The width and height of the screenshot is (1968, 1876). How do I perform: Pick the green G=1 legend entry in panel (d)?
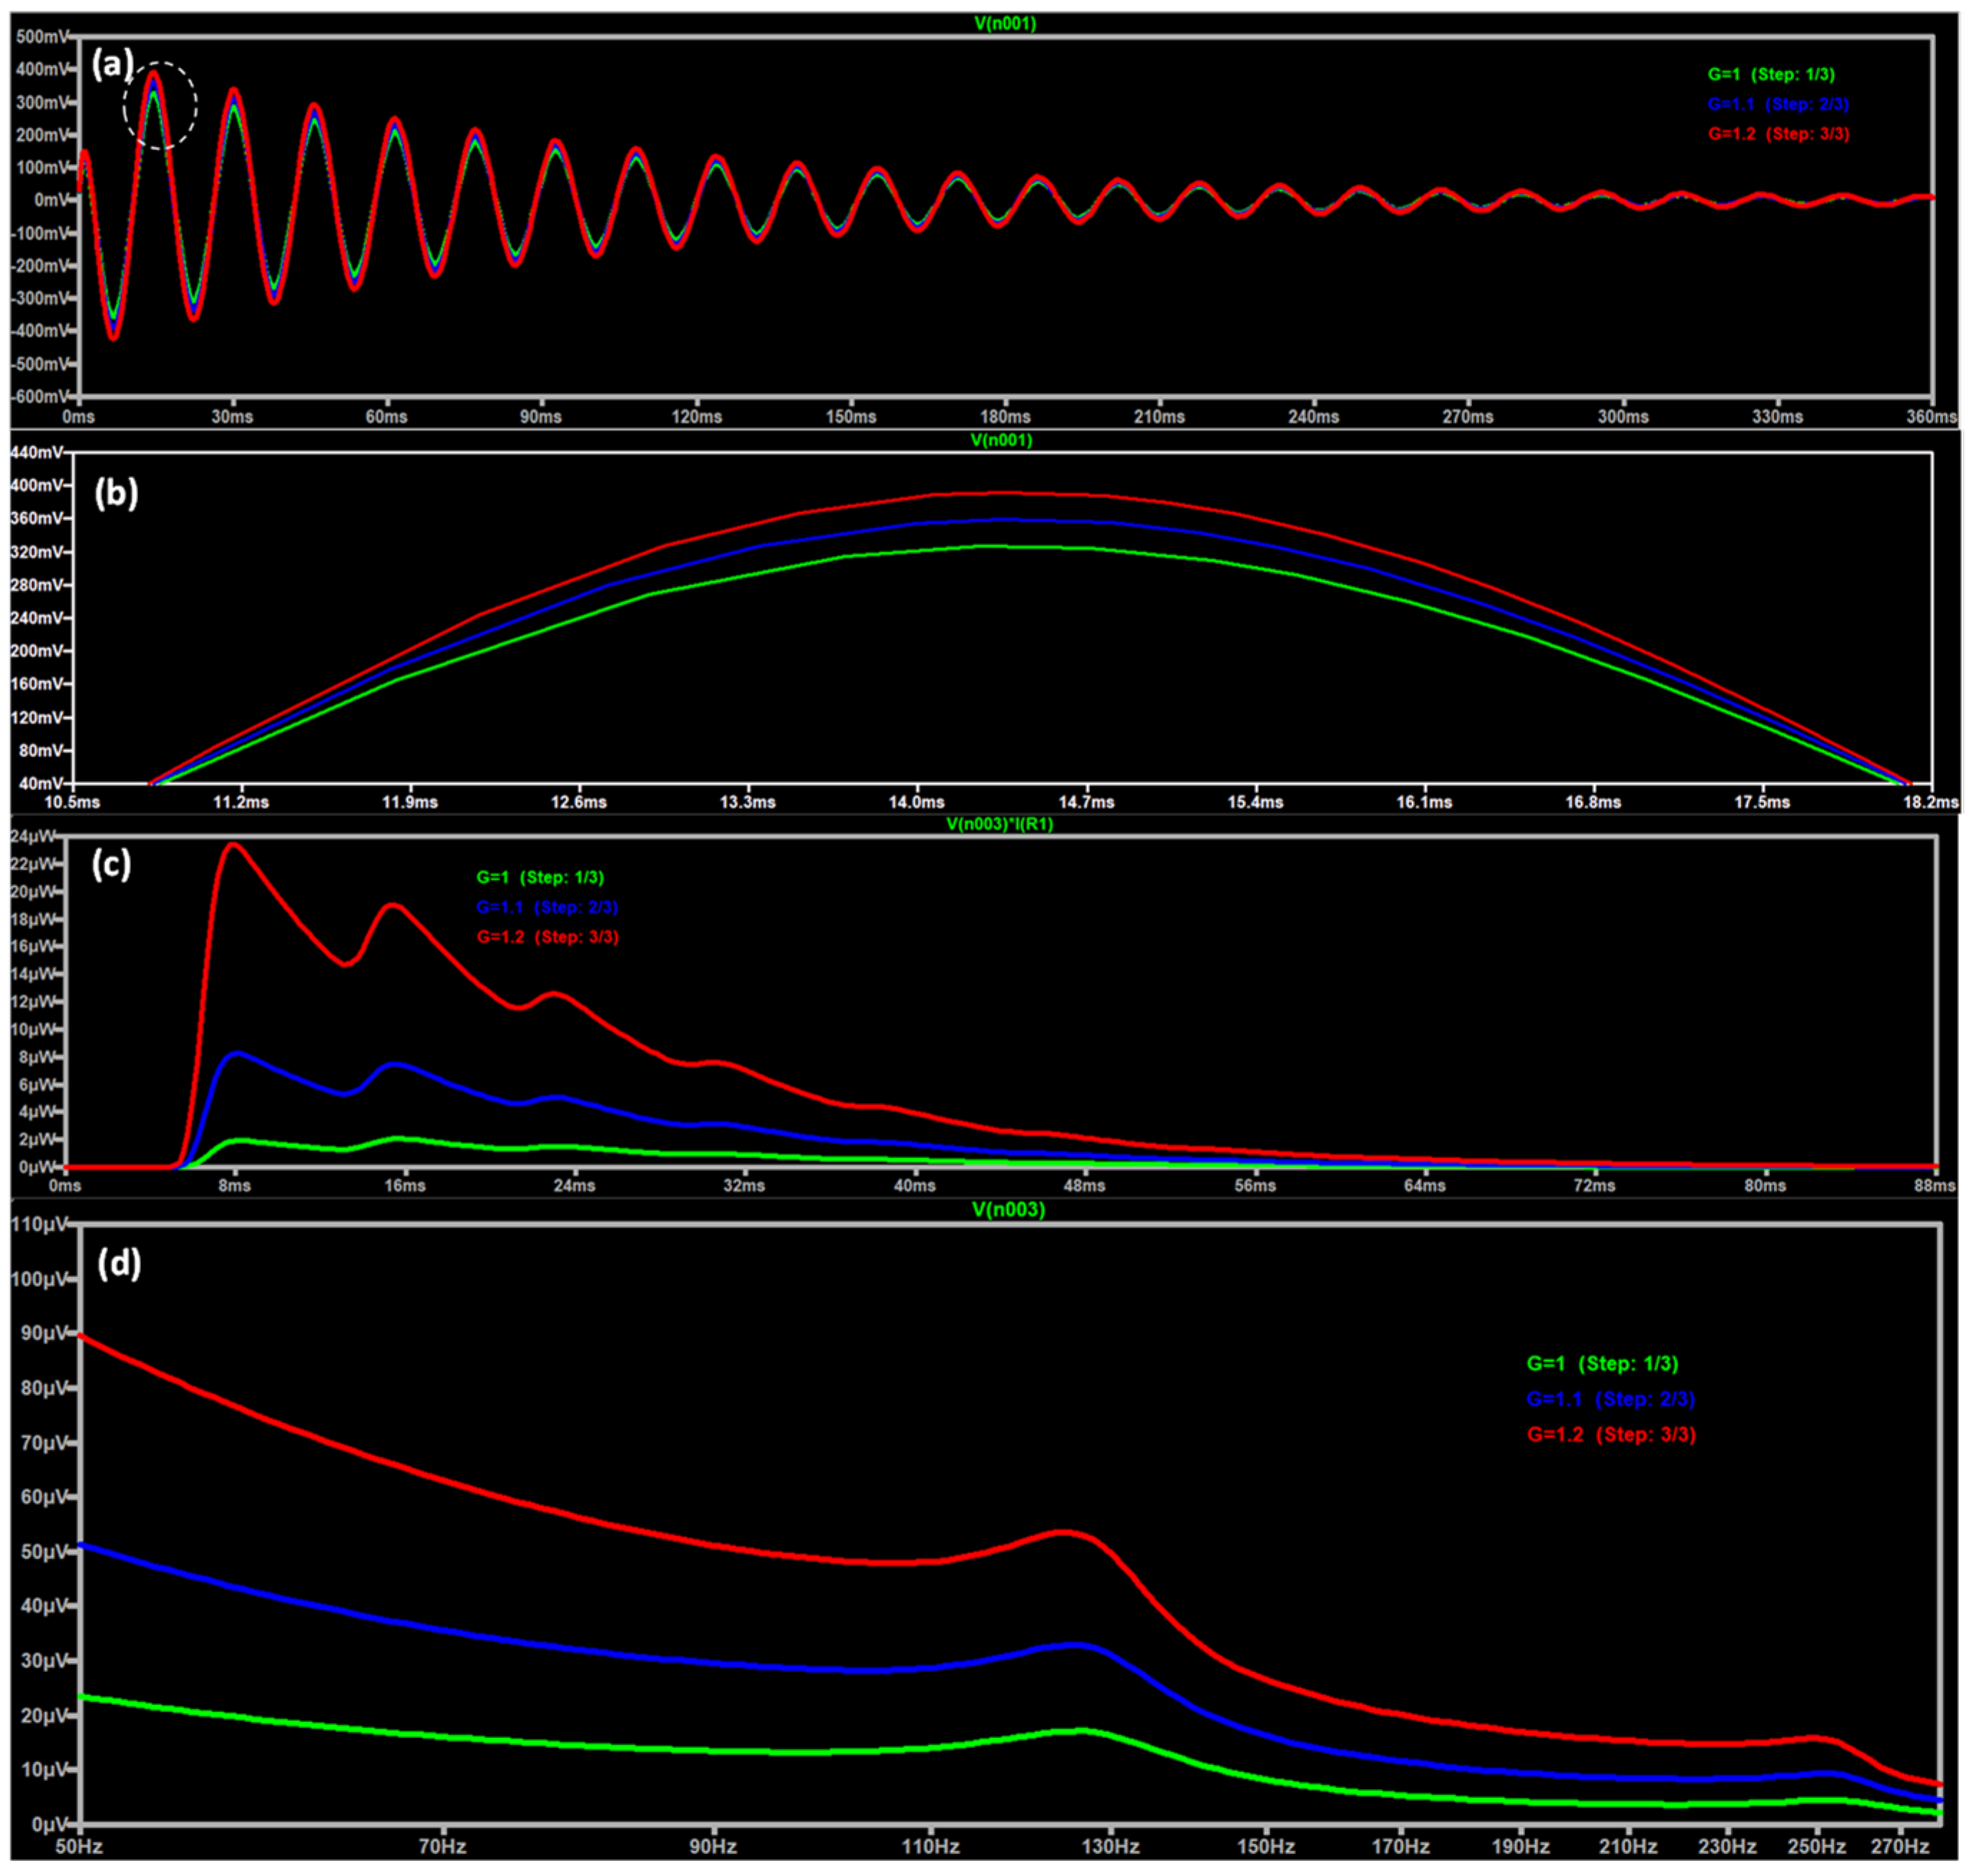point(1602,1363)
